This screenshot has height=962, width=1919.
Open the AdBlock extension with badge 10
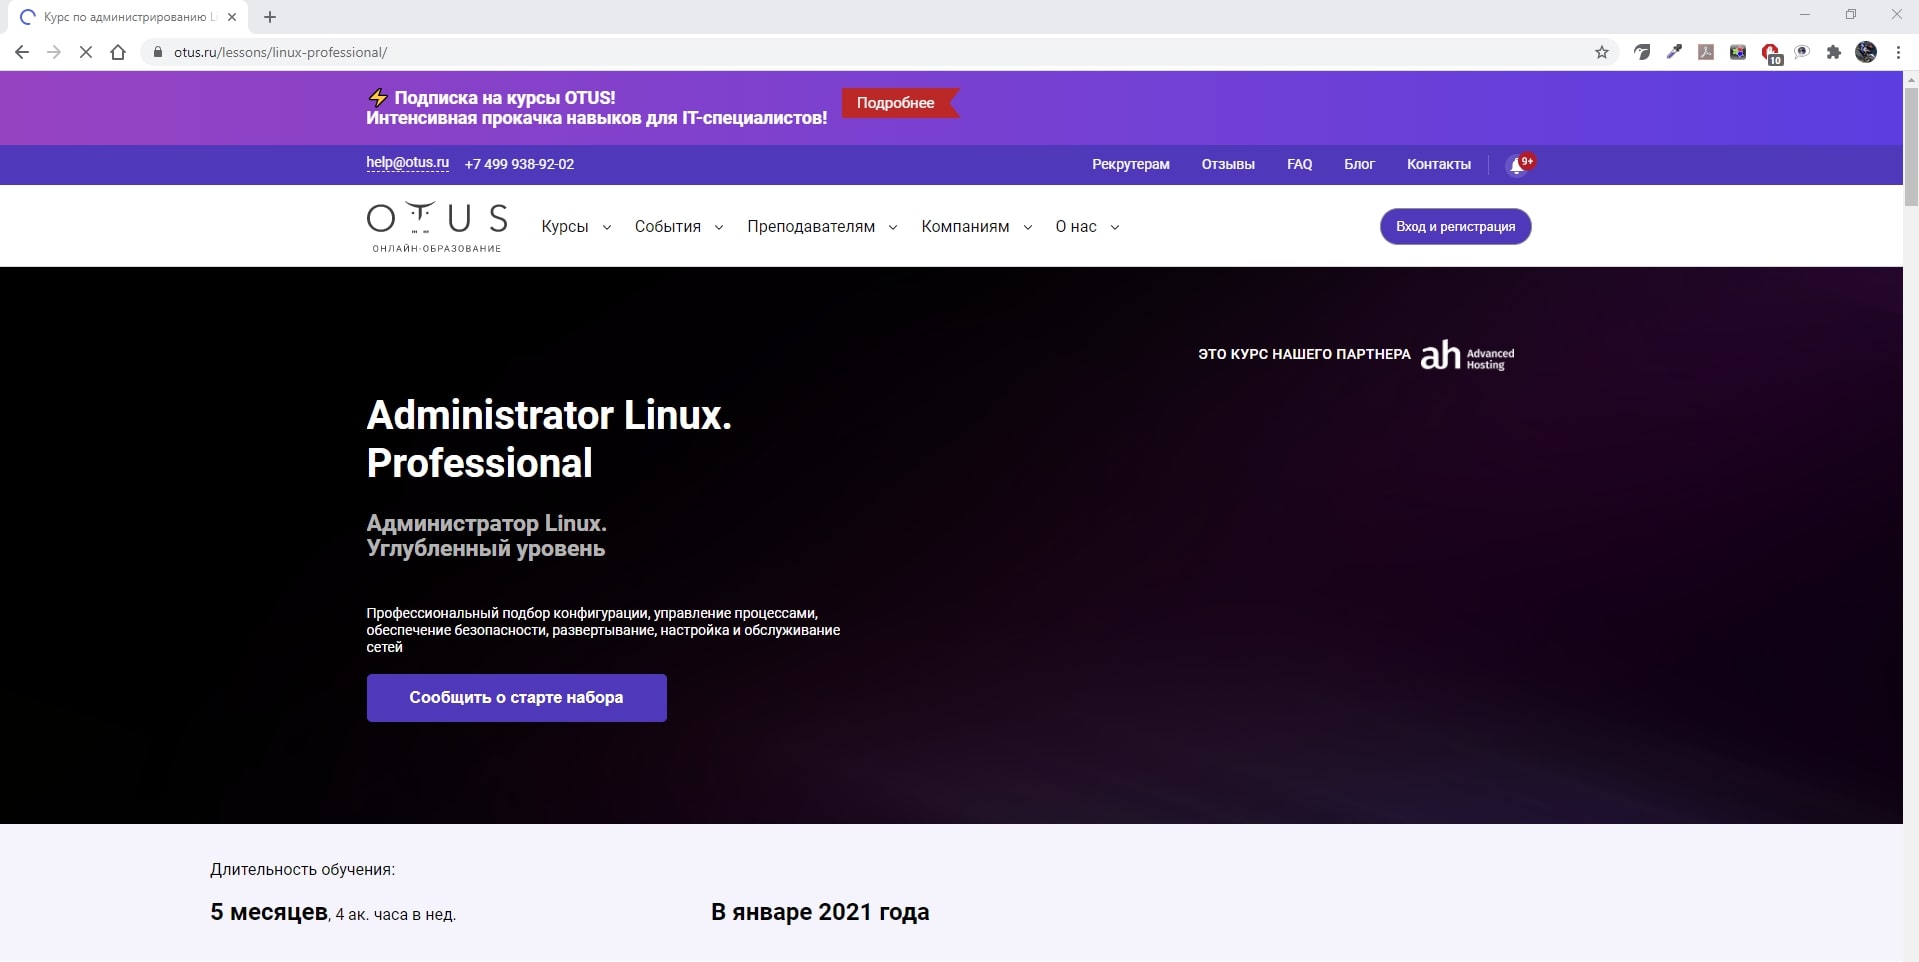1771,54
